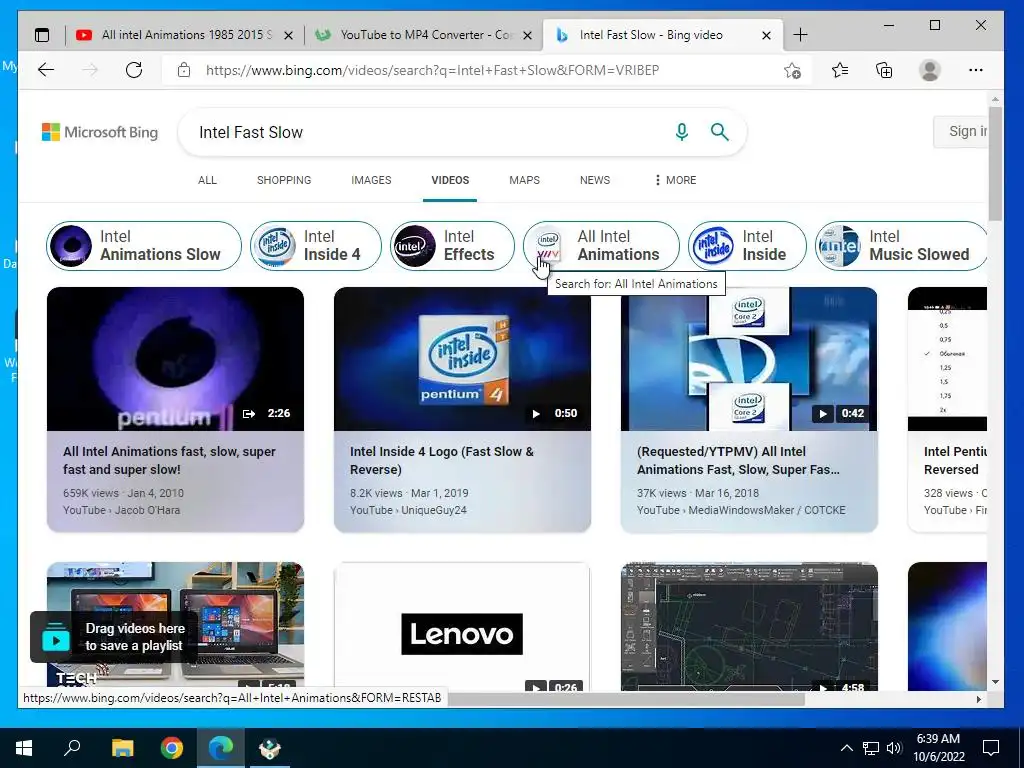Open the Favorites list
This screenshot has height=768, width=1024.
(840, 70)
